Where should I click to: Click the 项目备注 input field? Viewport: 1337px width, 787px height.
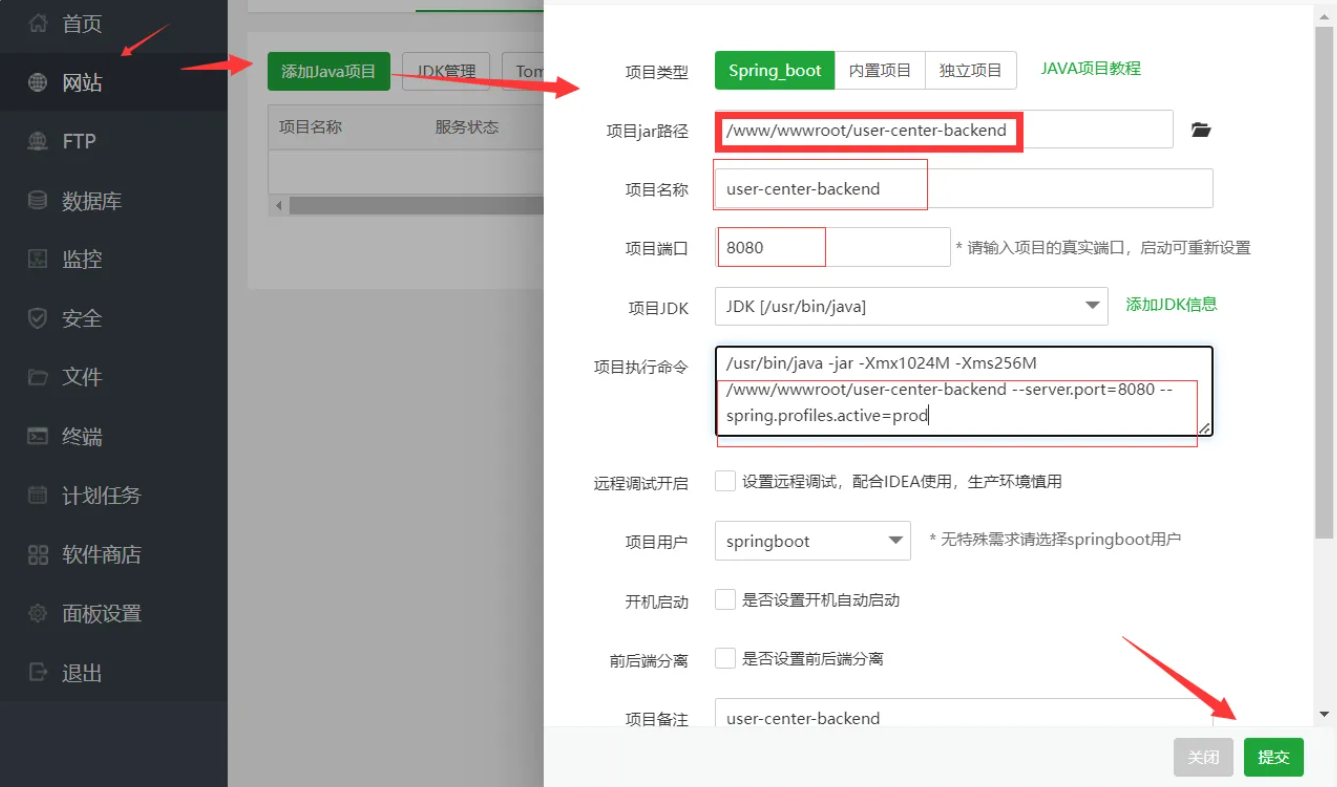[964, 713]
